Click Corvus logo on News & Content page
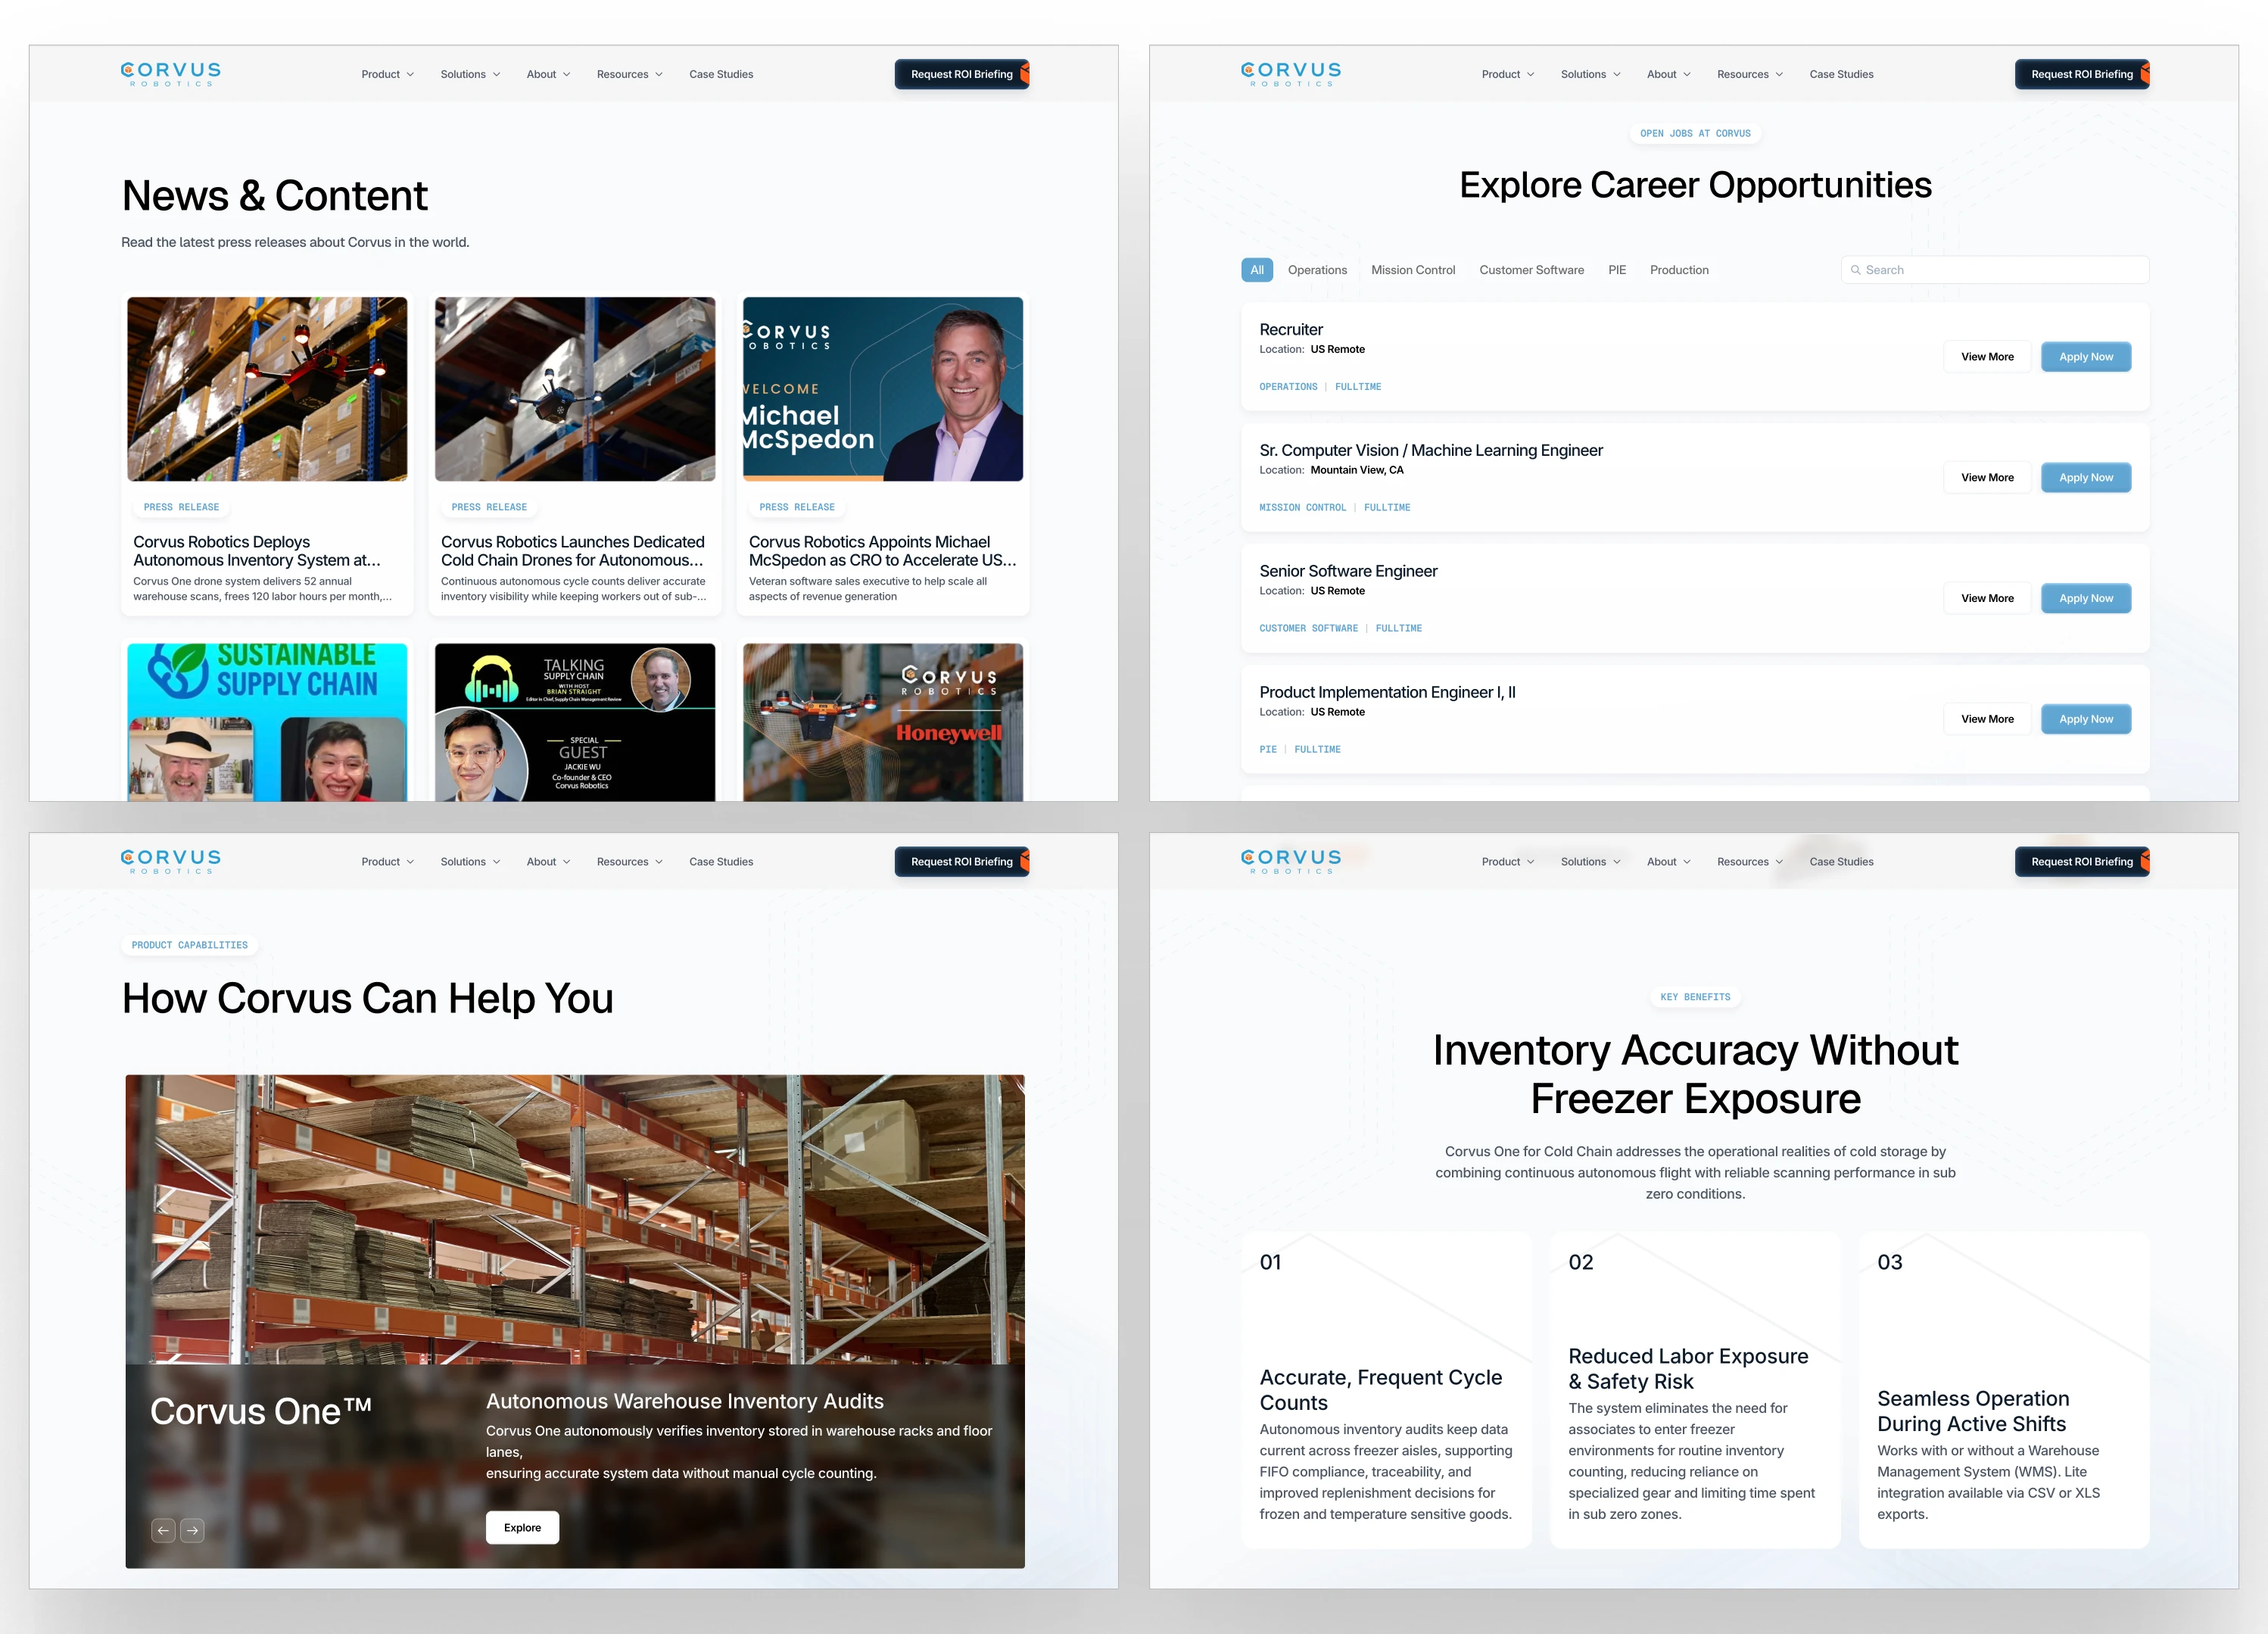The height and width of the screenshot is (1634, 2268). (x=170, y=74)
